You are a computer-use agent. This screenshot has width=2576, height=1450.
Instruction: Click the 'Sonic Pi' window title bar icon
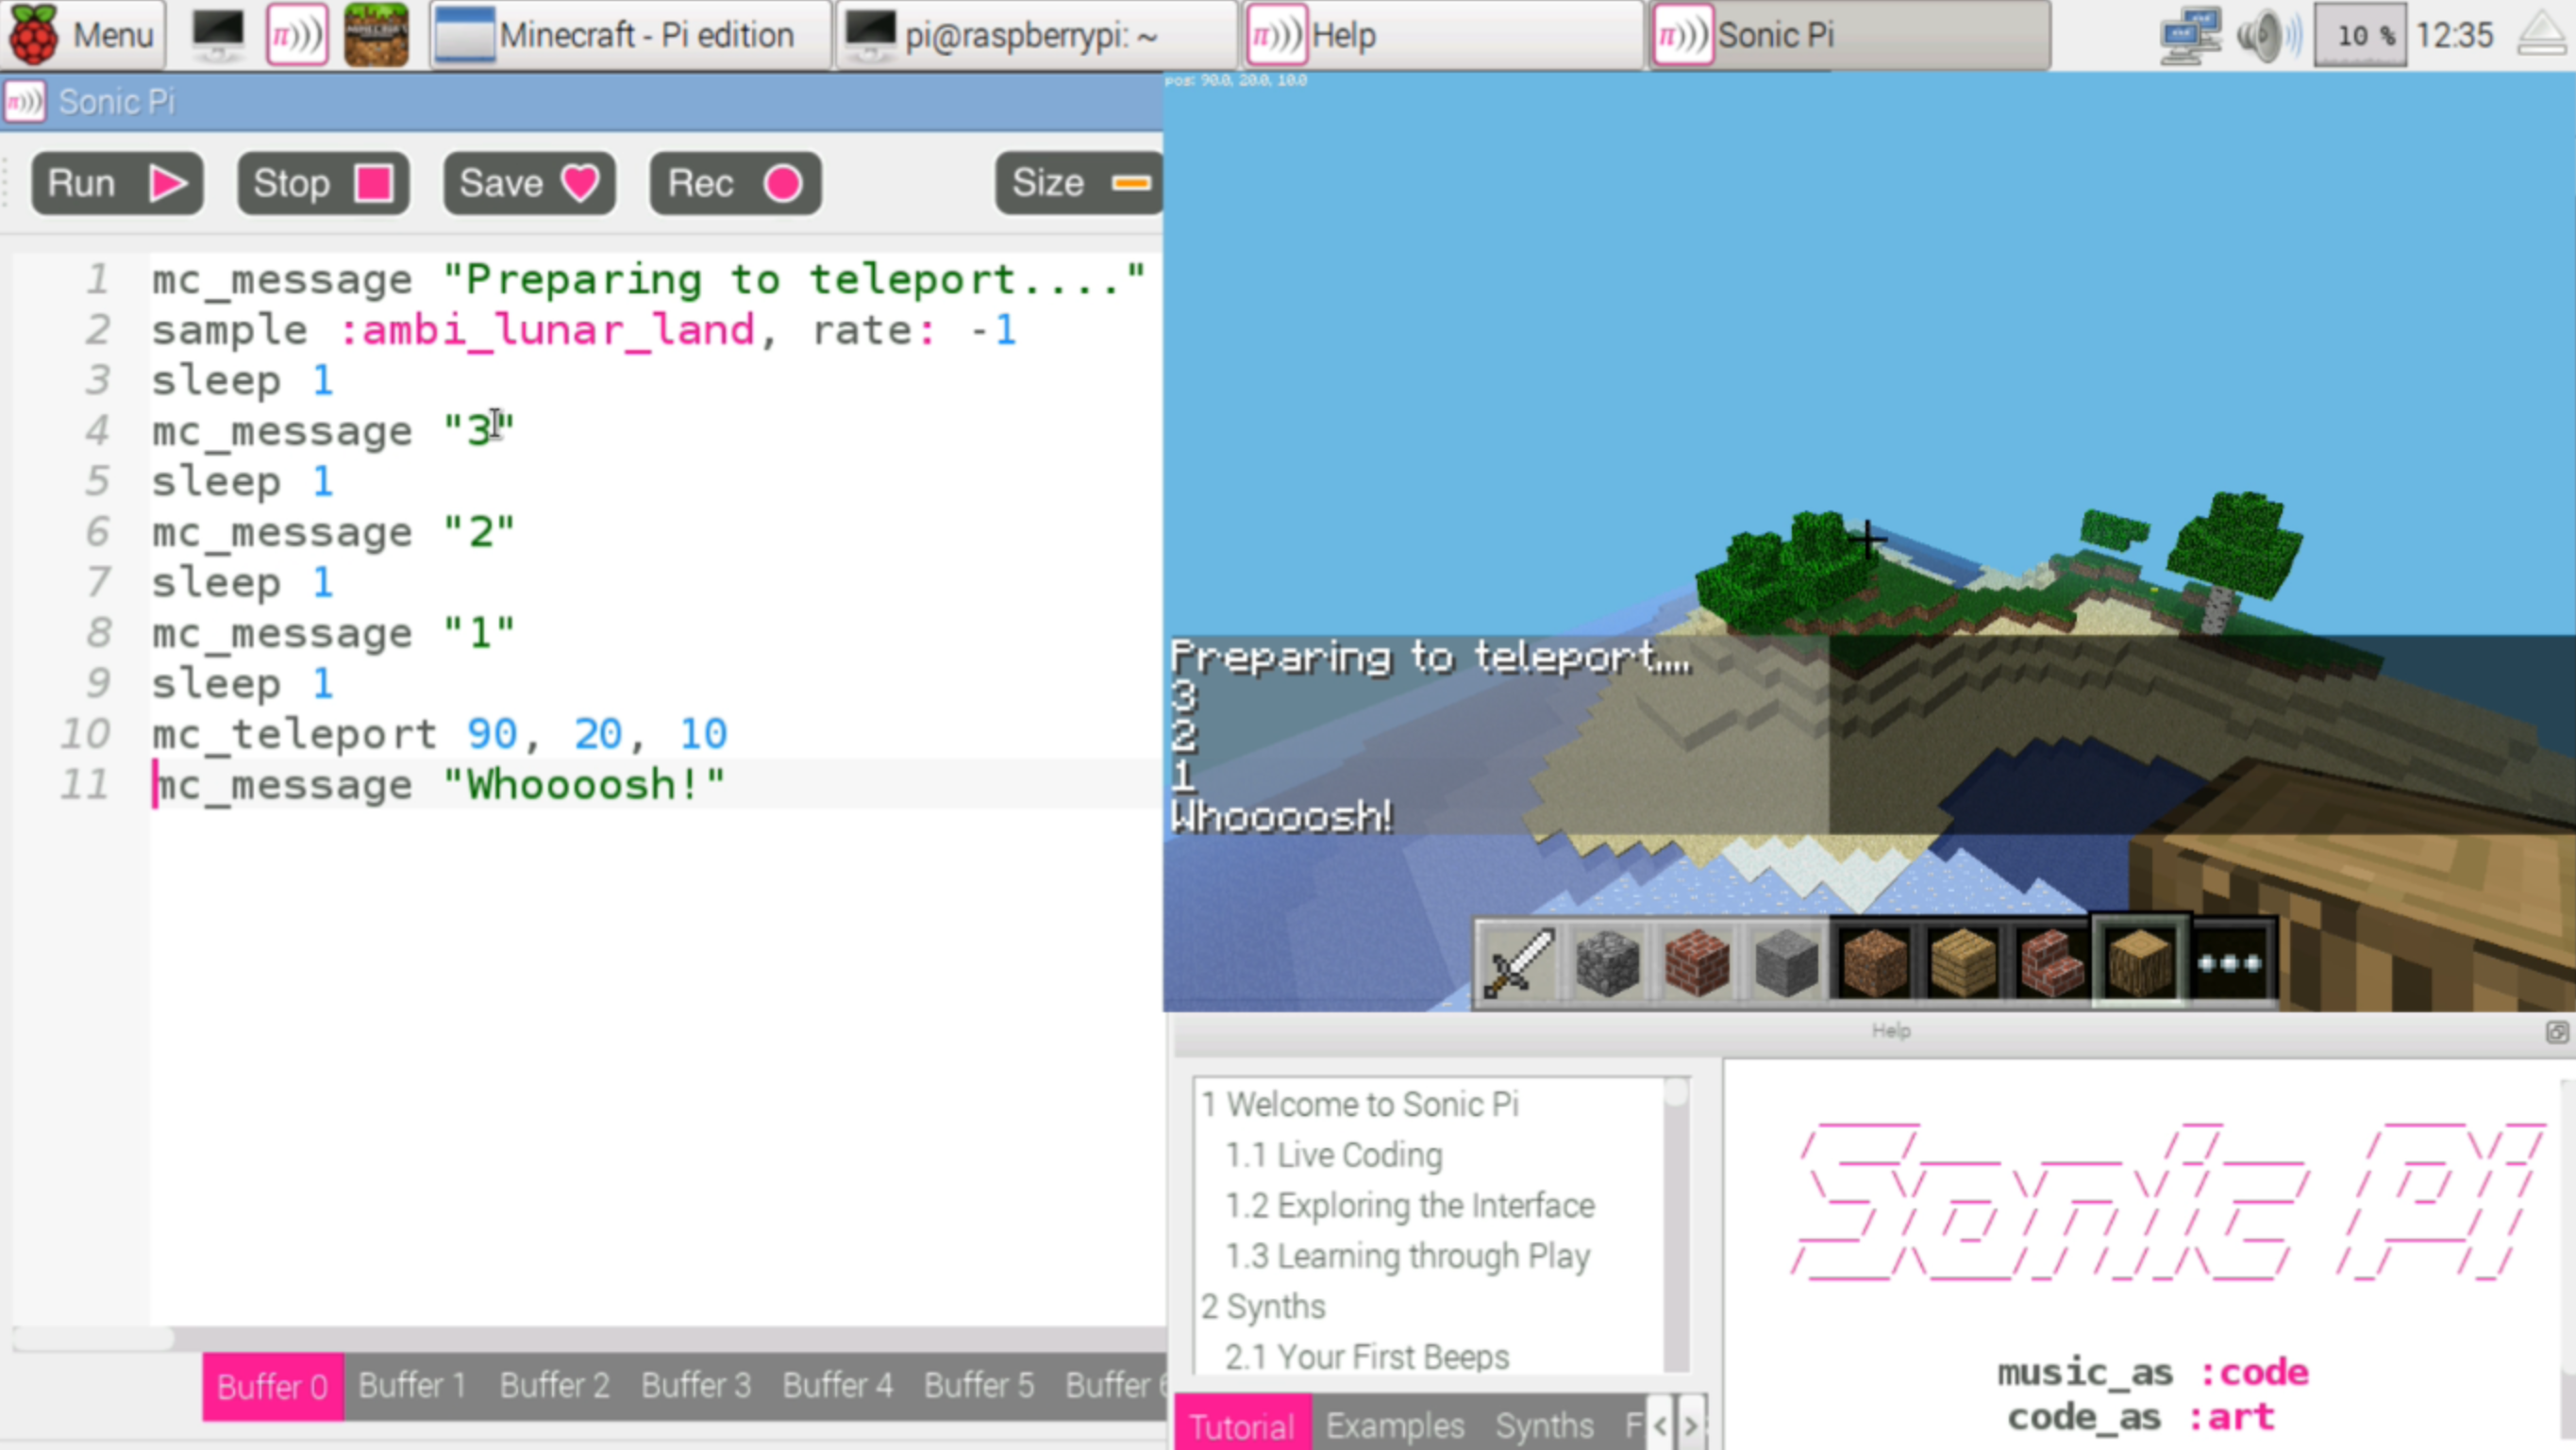pos(24,101)
